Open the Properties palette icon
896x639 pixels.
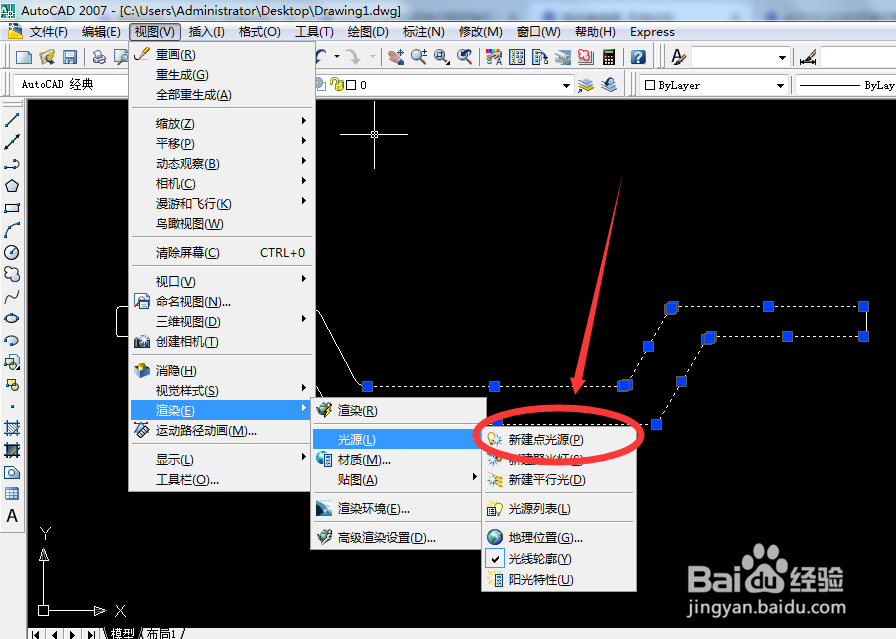coord(494,57)
